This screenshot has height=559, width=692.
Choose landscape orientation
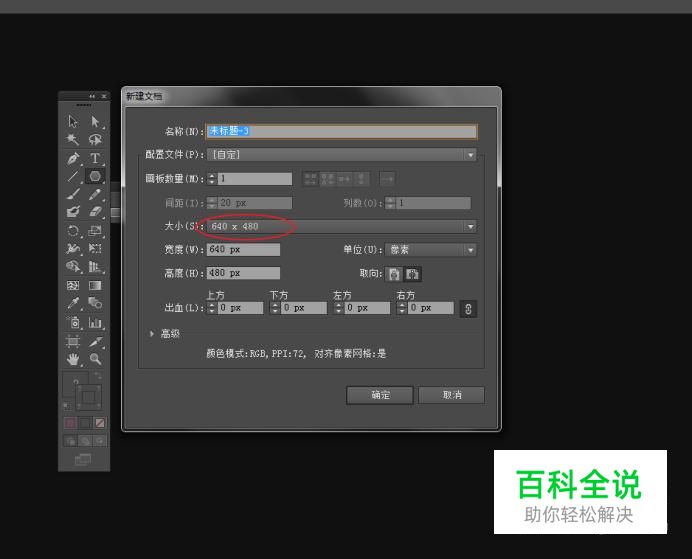pyautogui.click(x=412, y=274)
